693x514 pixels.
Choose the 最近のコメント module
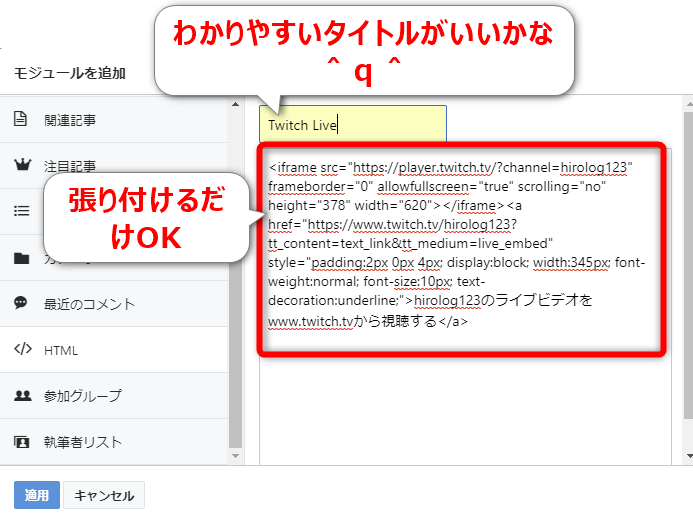tap(114, 304)
